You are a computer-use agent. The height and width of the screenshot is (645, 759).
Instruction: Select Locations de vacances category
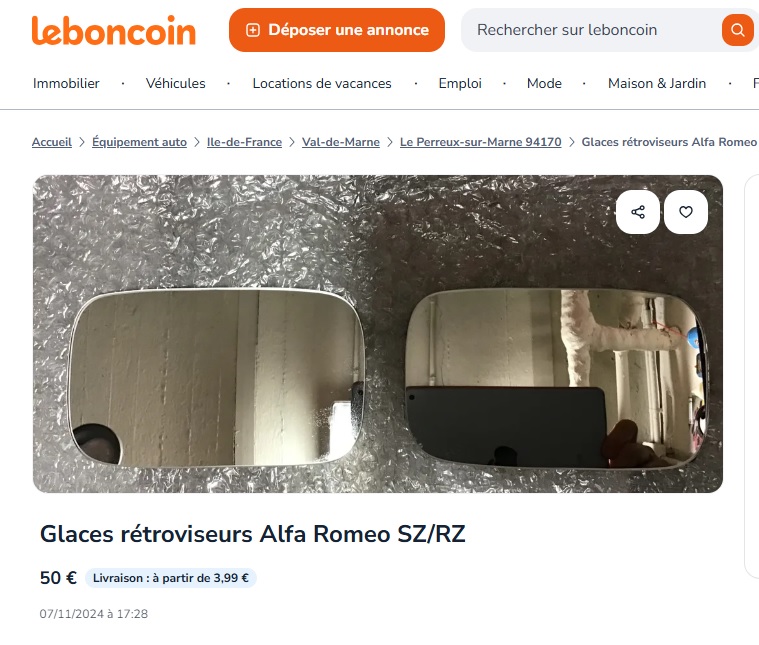pos(322,83)
